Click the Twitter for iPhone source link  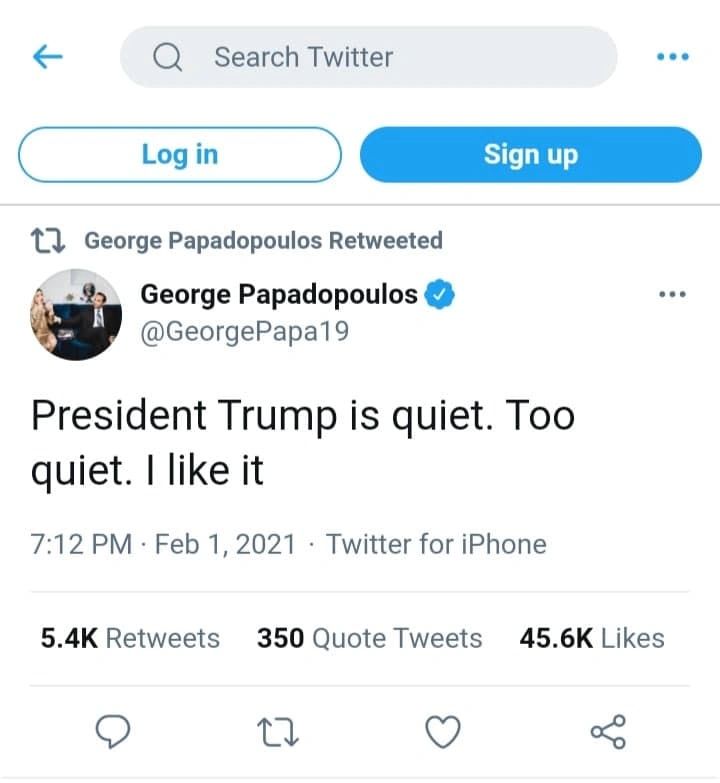pyautogui.click(x=436, y=544)
